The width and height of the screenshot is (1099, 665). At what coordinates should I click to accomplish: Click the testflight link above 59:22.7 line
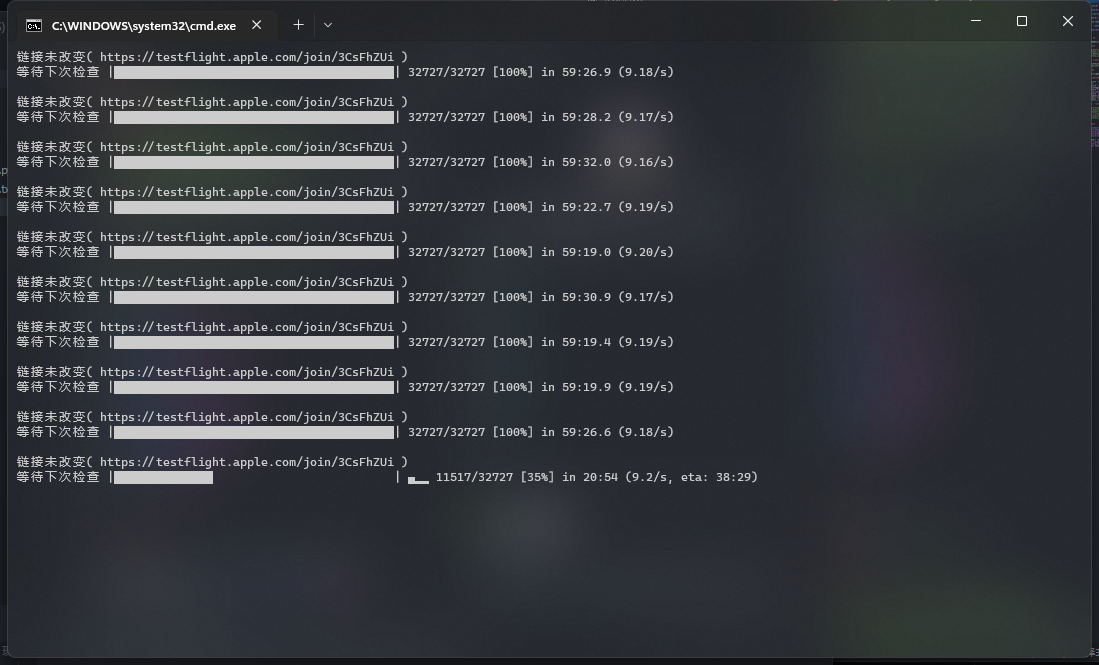247,192
